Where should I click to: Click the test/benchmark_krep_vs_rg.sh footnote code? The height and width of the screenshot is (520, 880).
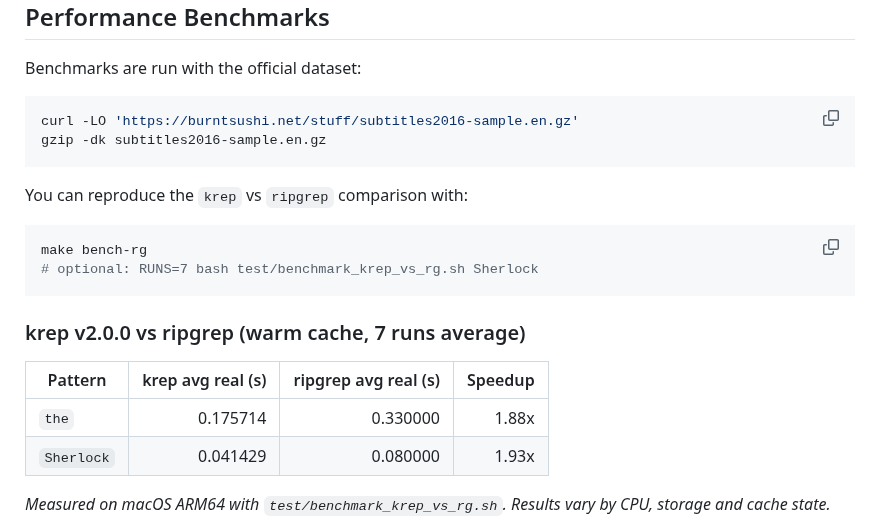click(x=383, y=506)
